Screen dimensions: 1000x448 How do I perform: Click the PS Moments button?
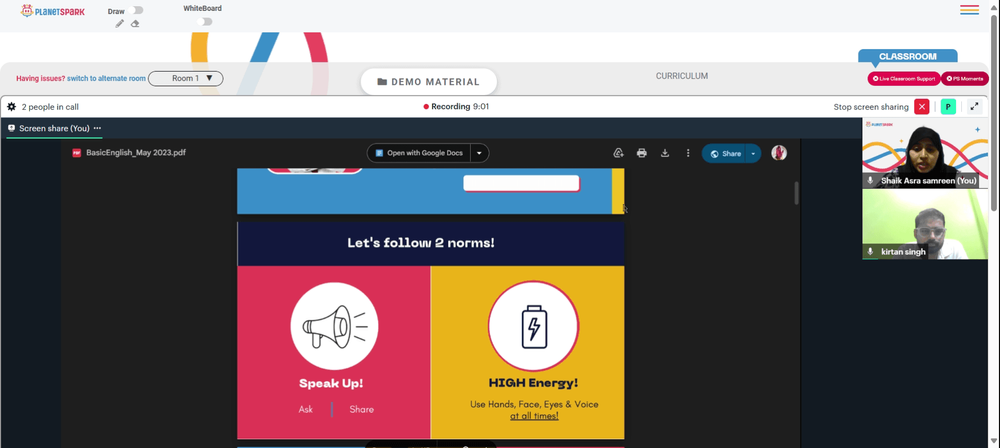965,78
